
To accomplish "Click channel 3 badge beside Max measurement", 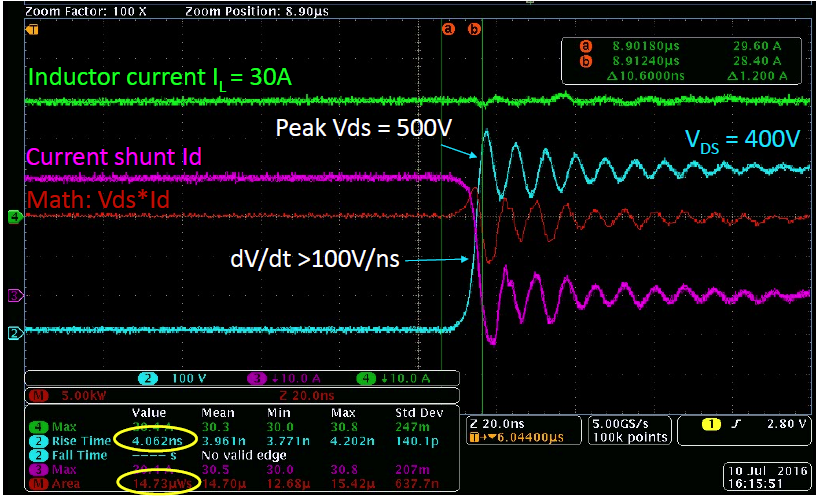I will click(x=38, y=469).
